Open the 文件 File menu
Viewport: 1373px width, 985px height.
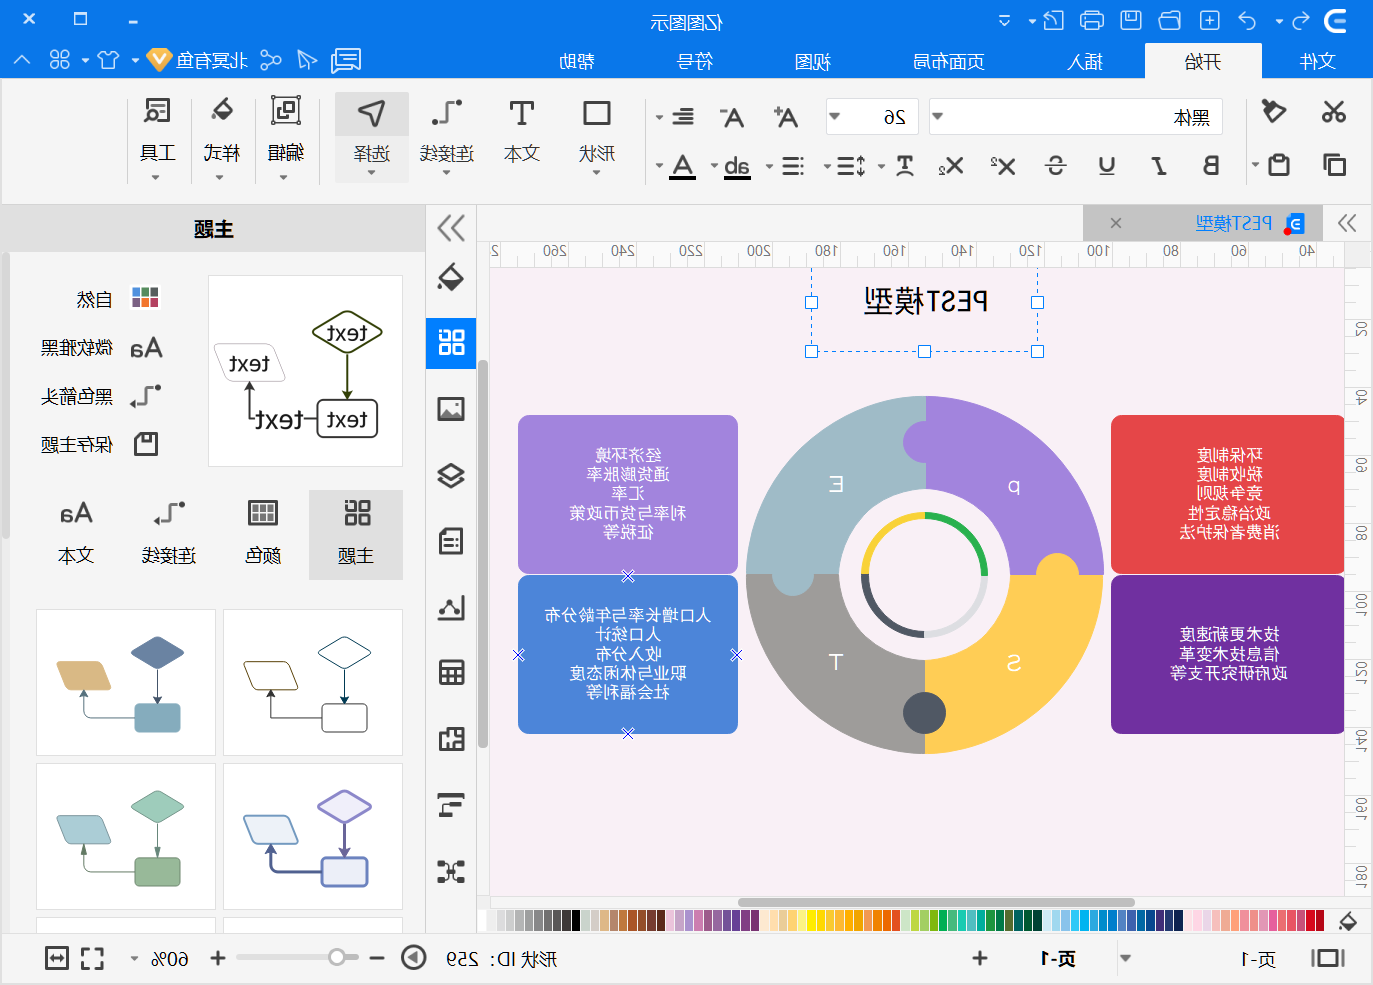1317,61
